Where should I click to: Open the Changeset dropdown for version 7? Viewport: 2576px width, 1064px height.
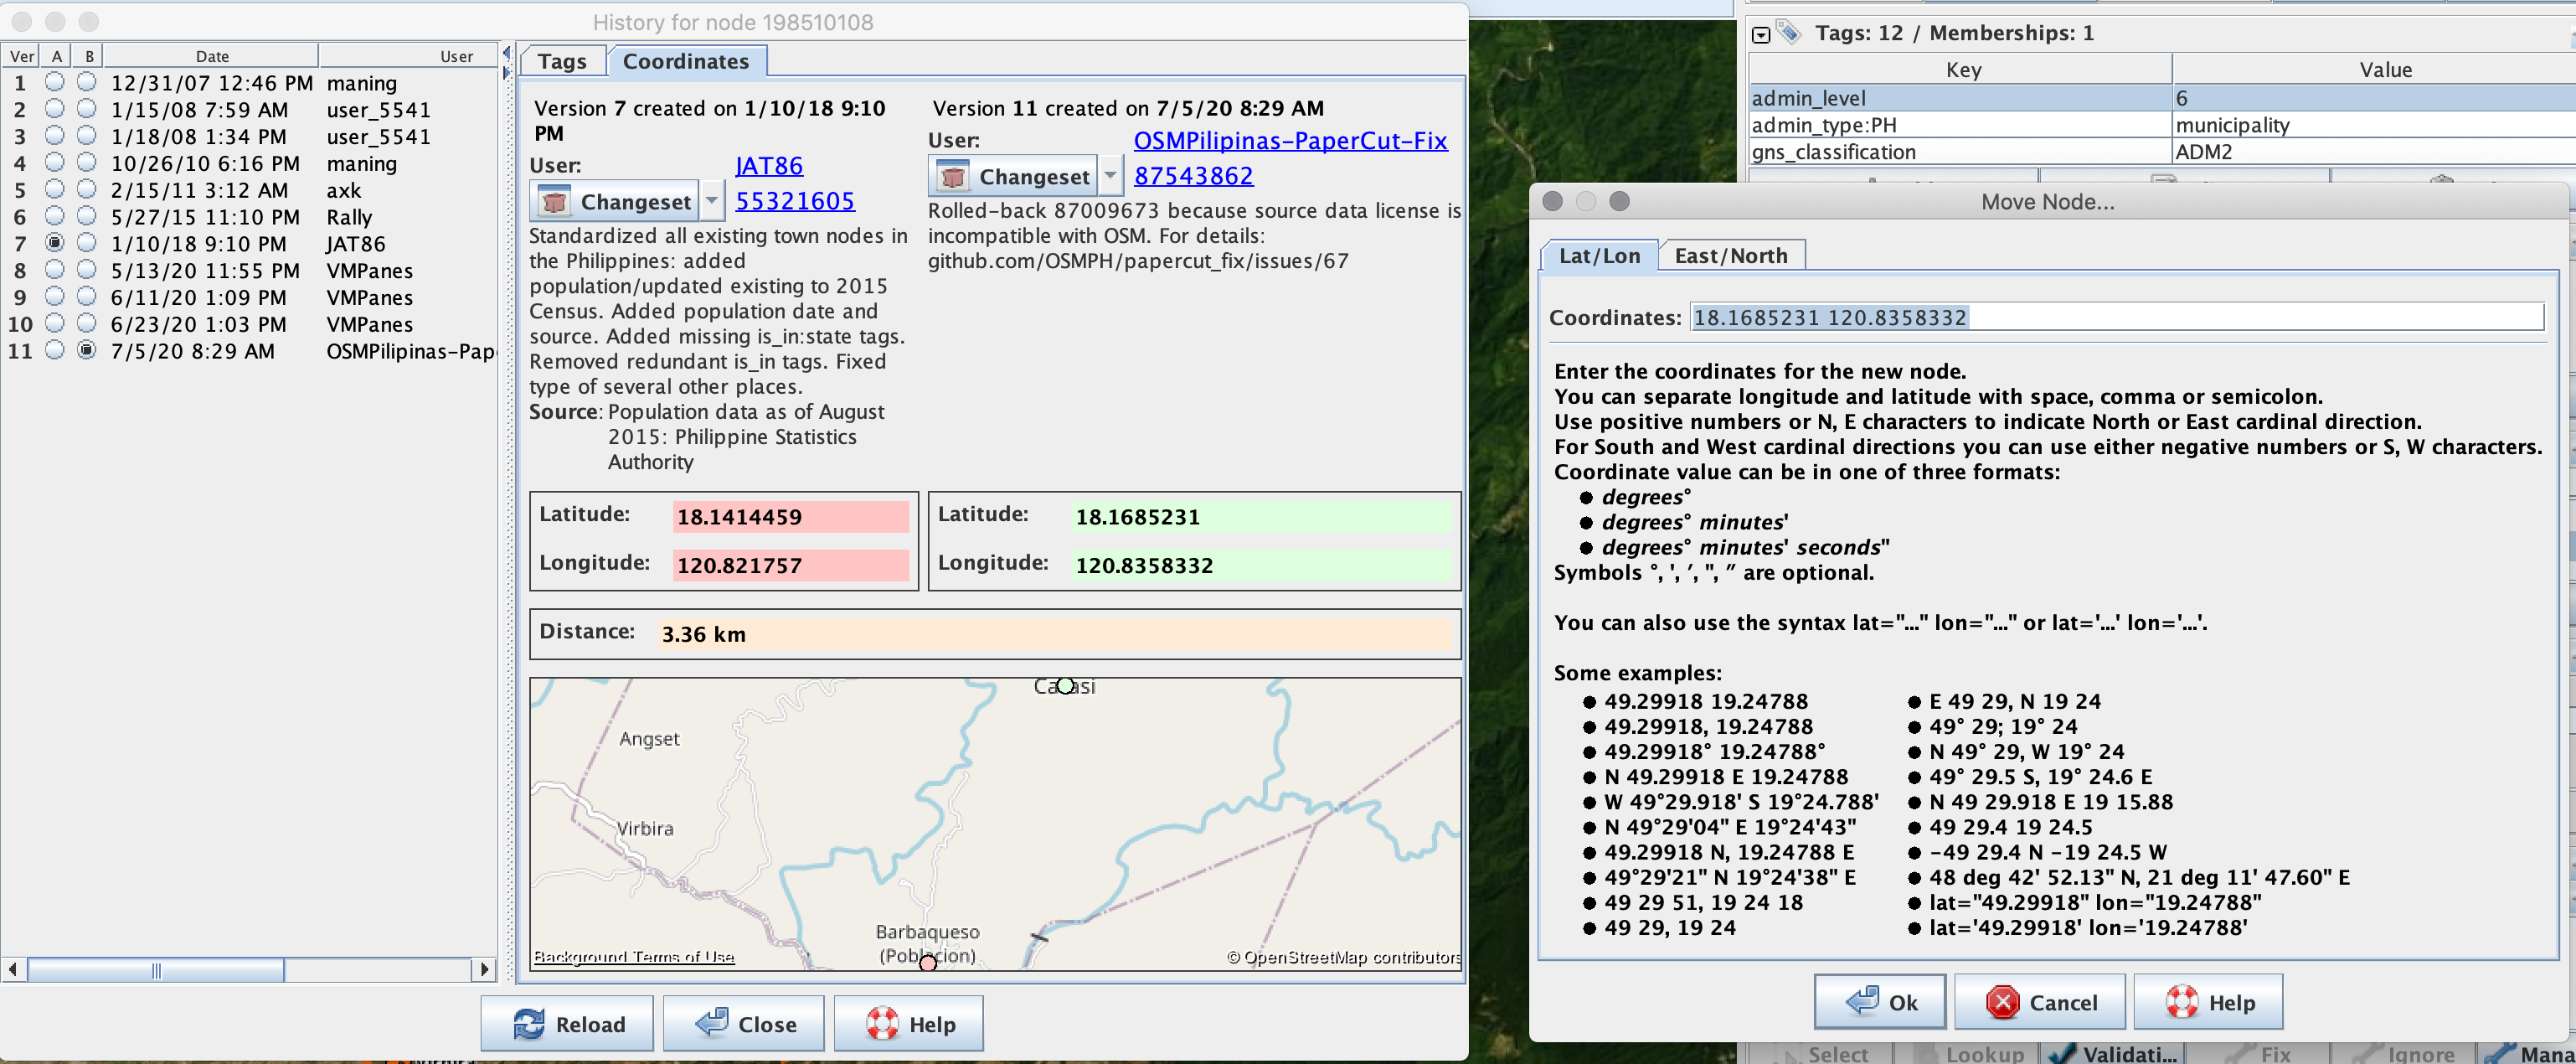point(712,200)
